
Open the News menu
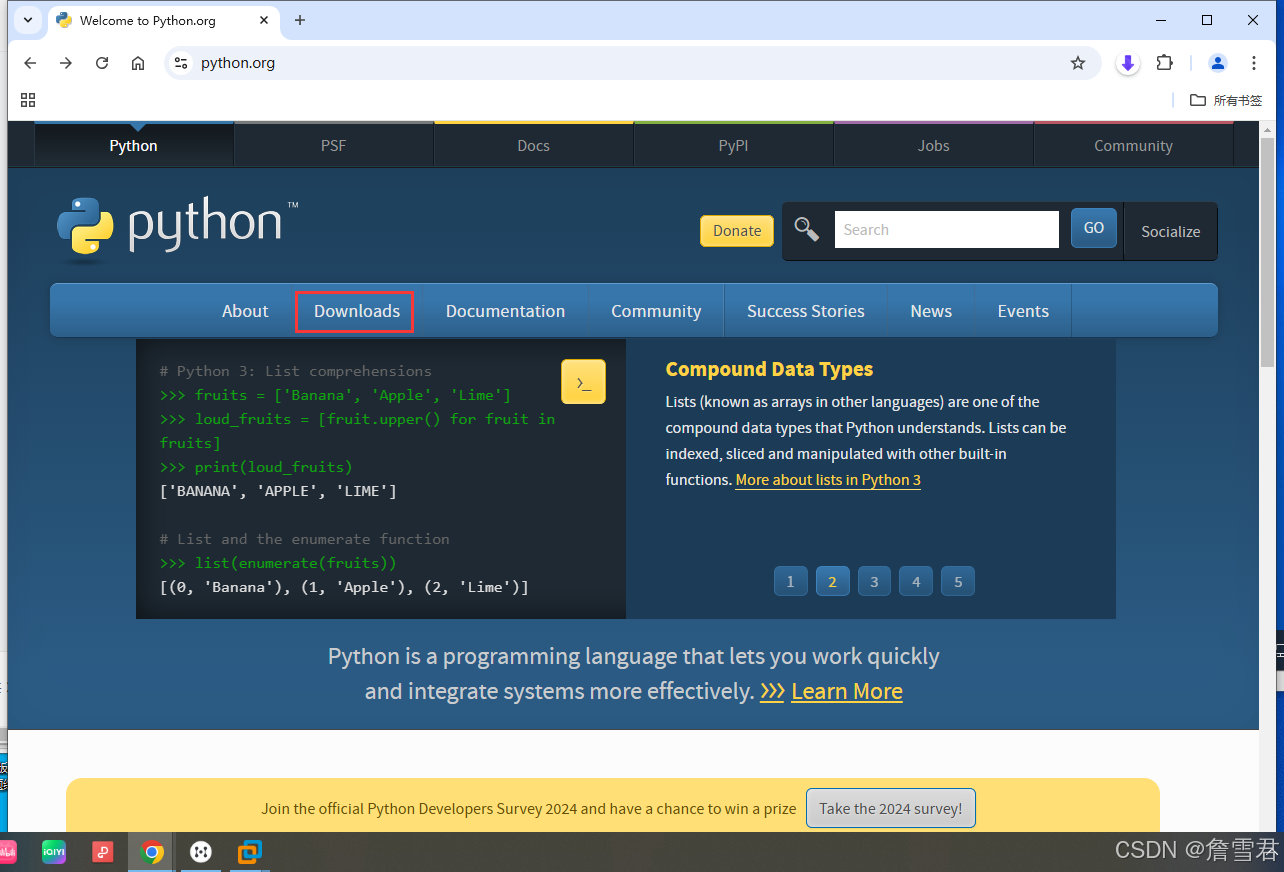click(x=931, y=311)
